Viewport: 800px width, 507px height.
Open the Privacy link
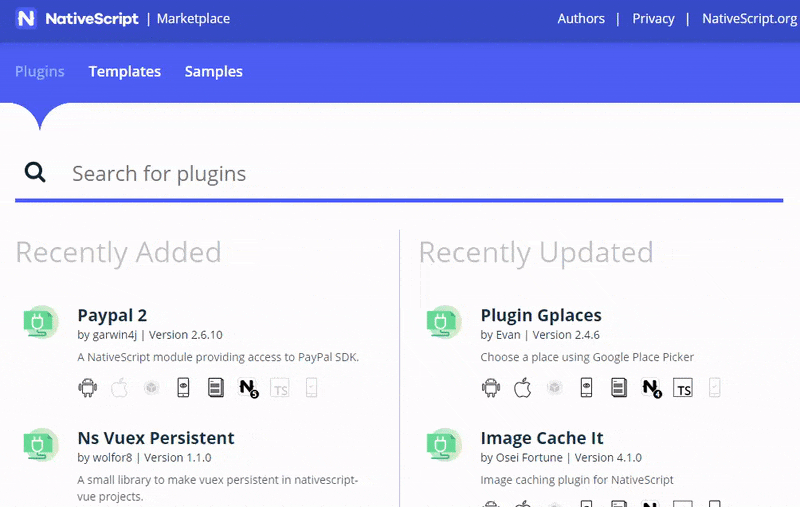tap(653, 19)
